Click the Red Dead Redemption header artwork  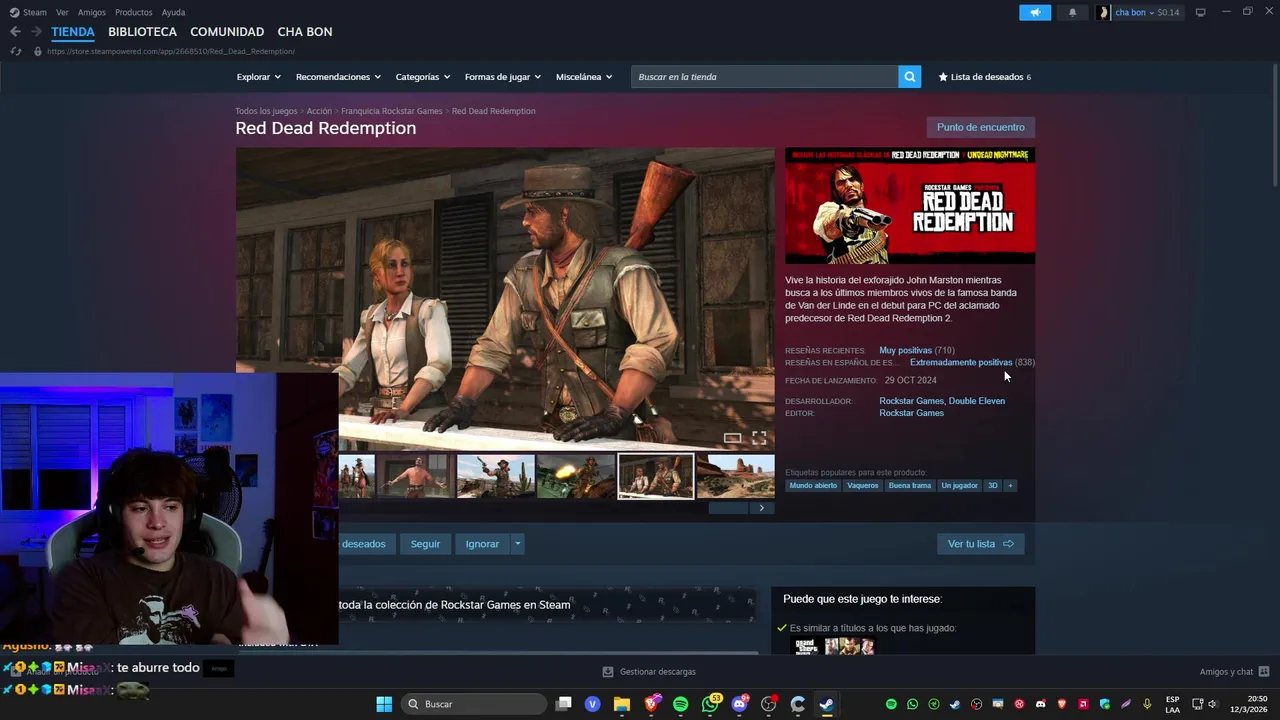click(x=910, y=206)
